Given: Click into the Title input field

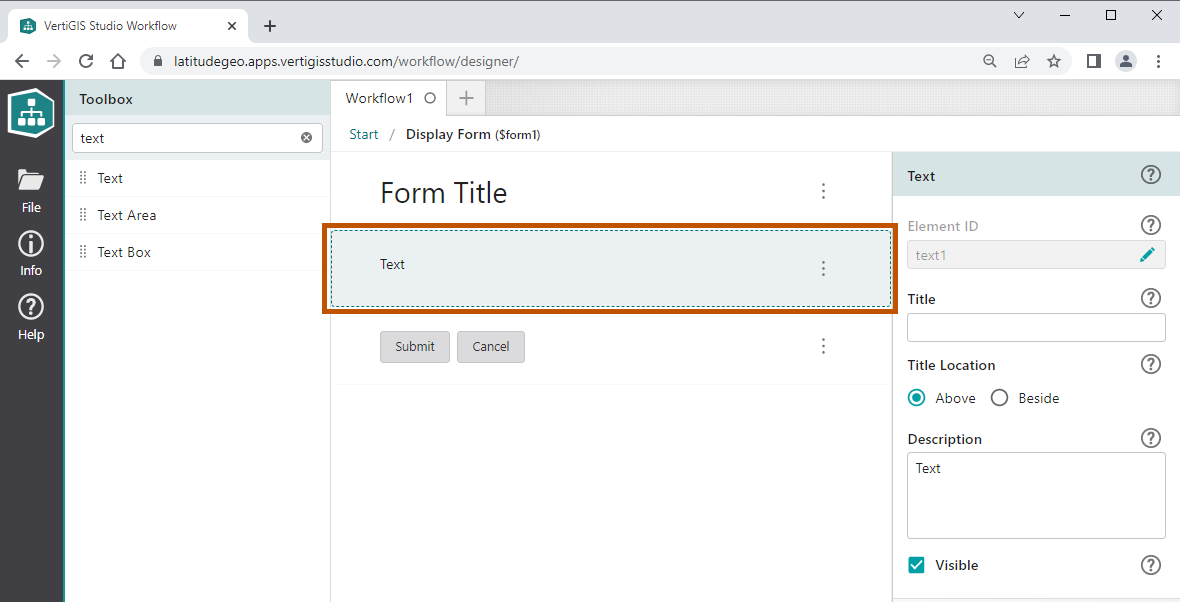Looking at the screenshot, I should (x=1035, y=328).
